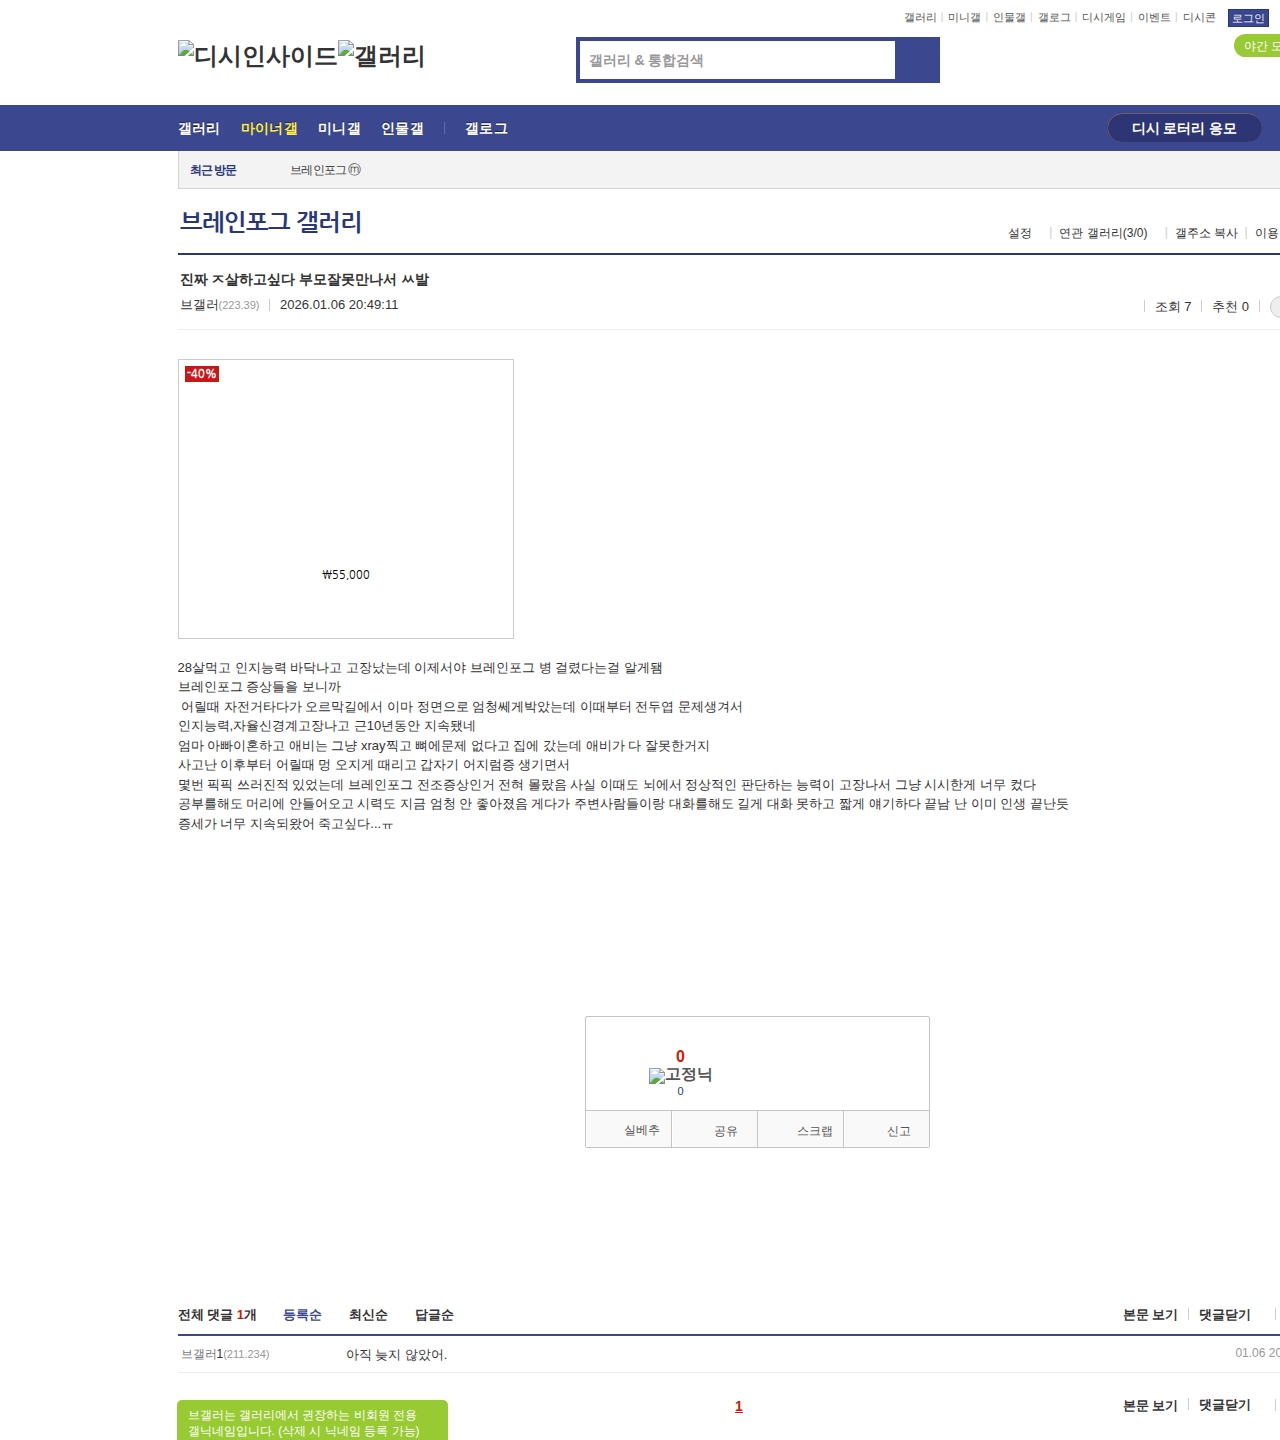This screenshot has width=1280, height=1440.
Task: Click 갤주소 복사 to copy the address
Action: [1206, 233]
